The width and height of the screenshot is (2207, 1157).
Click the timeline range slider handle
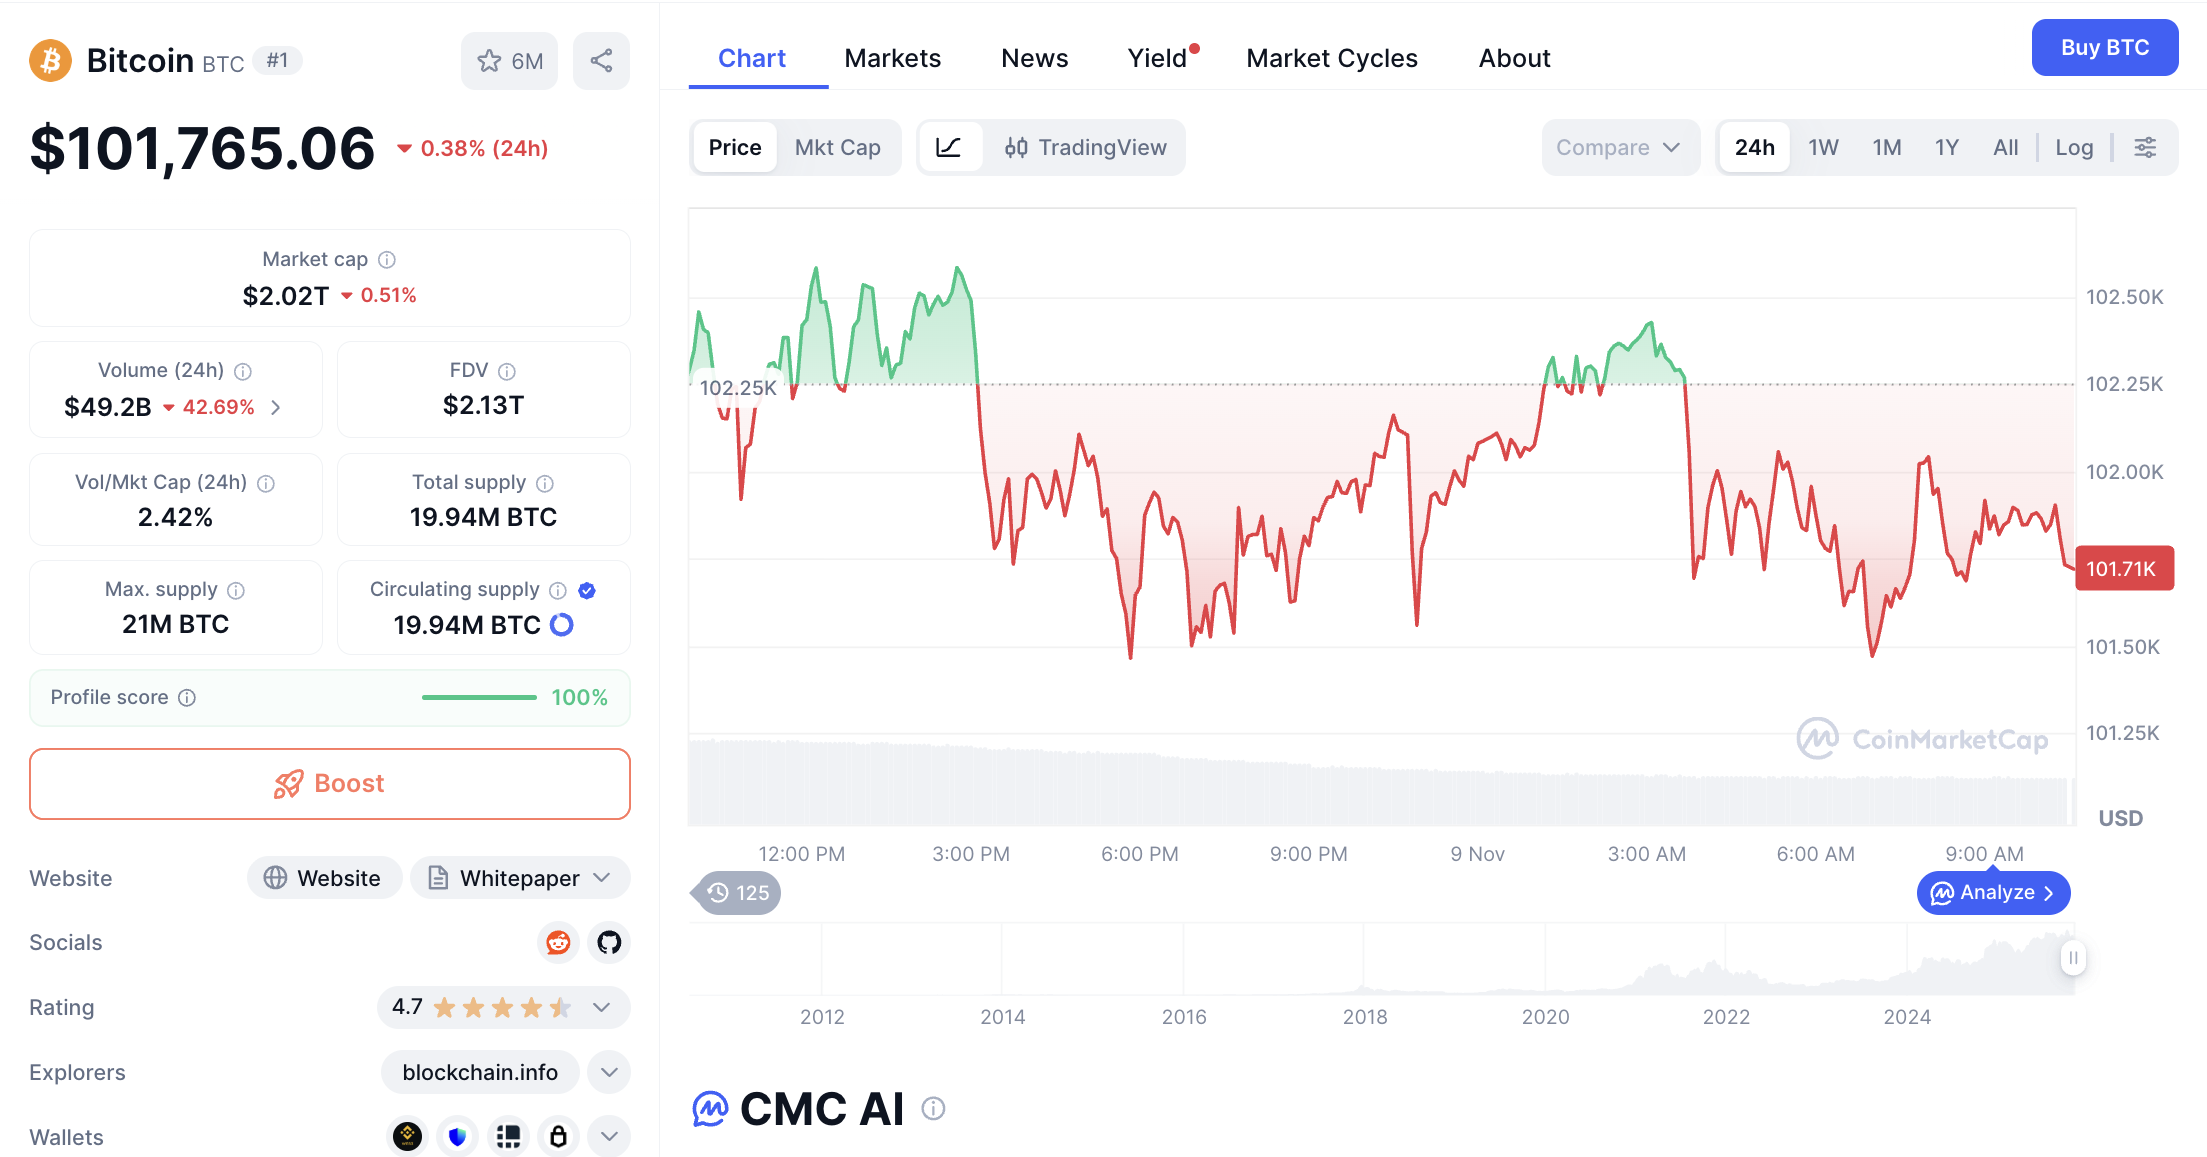2073,958
